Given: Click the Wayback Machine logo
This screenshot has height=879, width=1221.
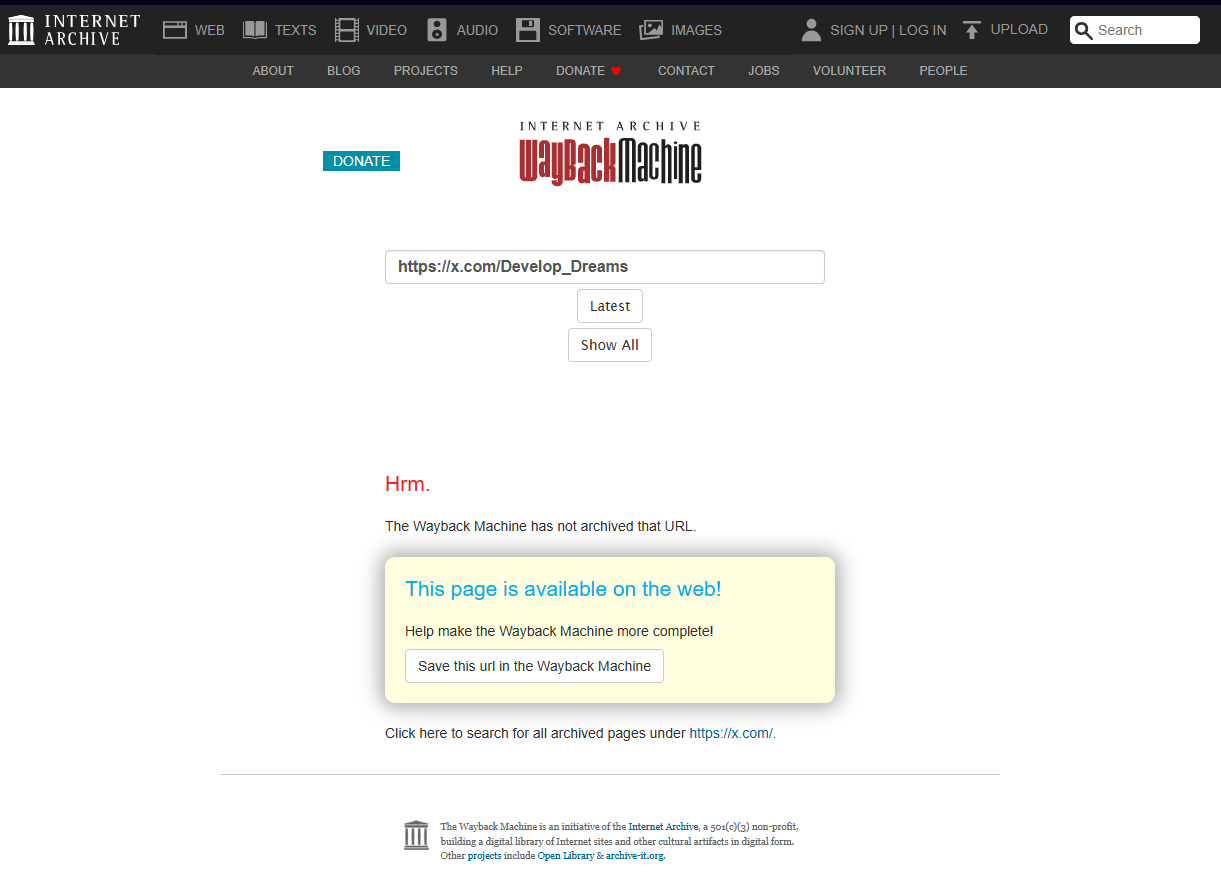Looking at the screenshot, I should (610, 153).
